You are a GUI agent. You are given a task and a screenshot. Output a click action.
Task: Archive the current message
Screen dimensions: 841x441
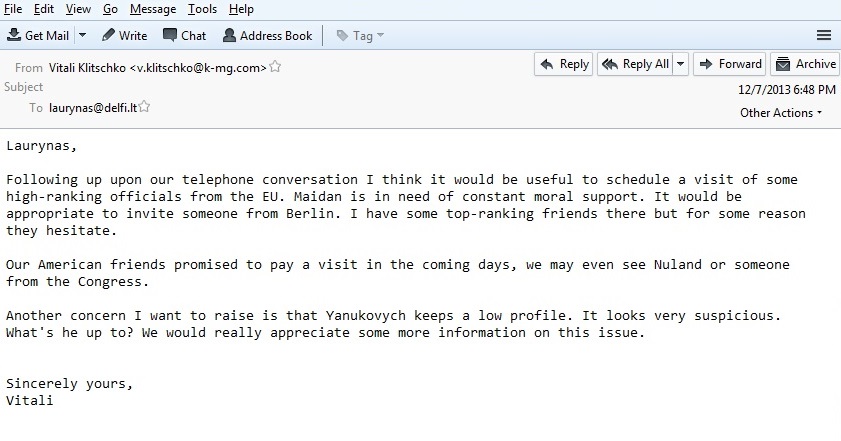[805, 64]
